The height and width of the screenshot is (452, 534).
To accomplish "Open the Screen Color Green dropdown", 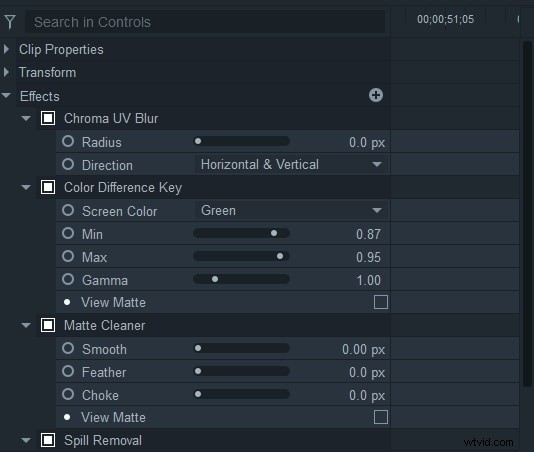I will click(x=291, y=211).
